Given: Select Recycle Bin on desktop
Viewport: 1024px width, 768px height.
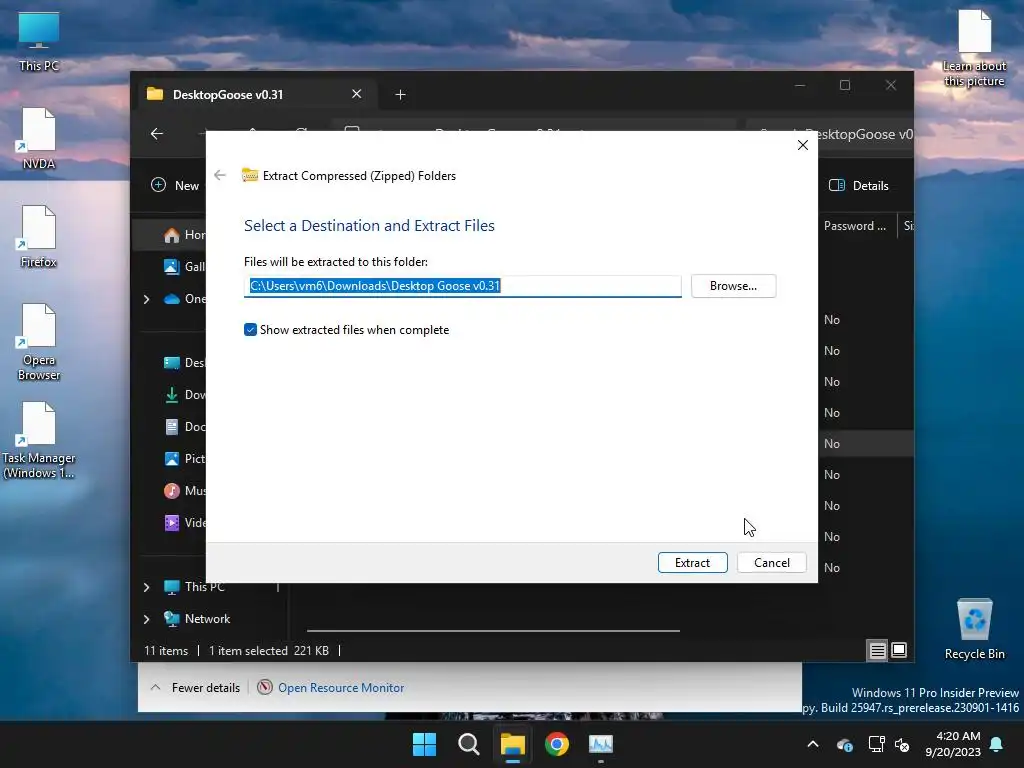Looking at the screenshot, I should click(974, 630).
